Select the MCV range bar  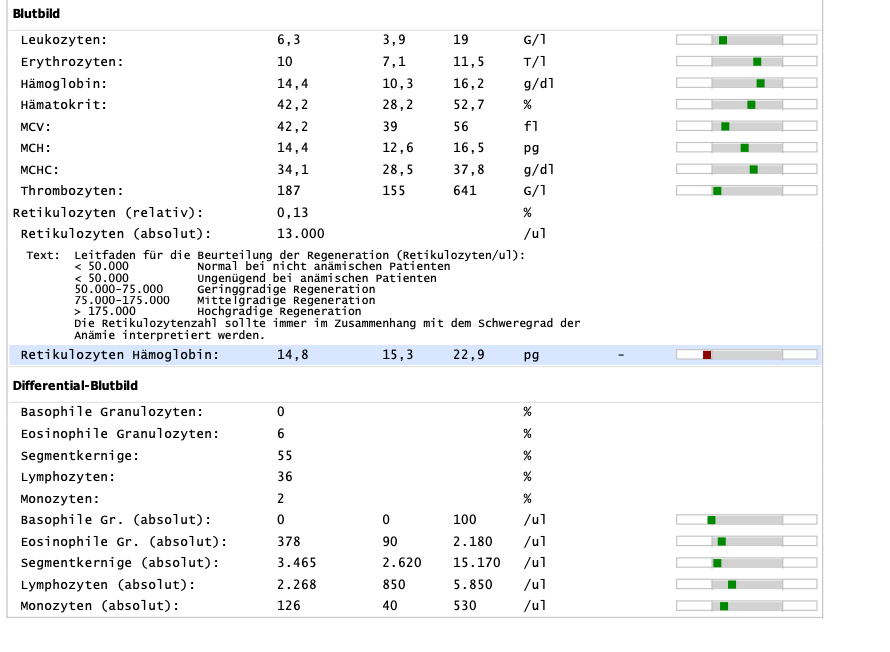click(x=746, y=126)
